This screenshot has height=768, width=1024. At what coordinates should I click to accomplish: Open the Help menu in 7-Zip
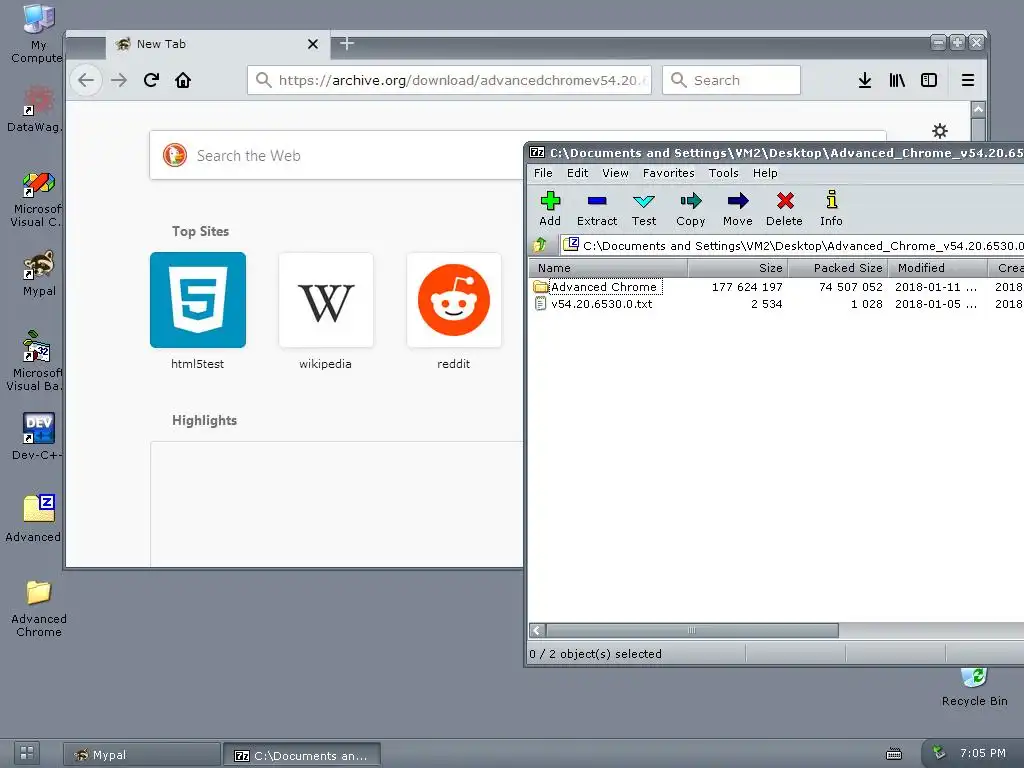click(765, 173)
